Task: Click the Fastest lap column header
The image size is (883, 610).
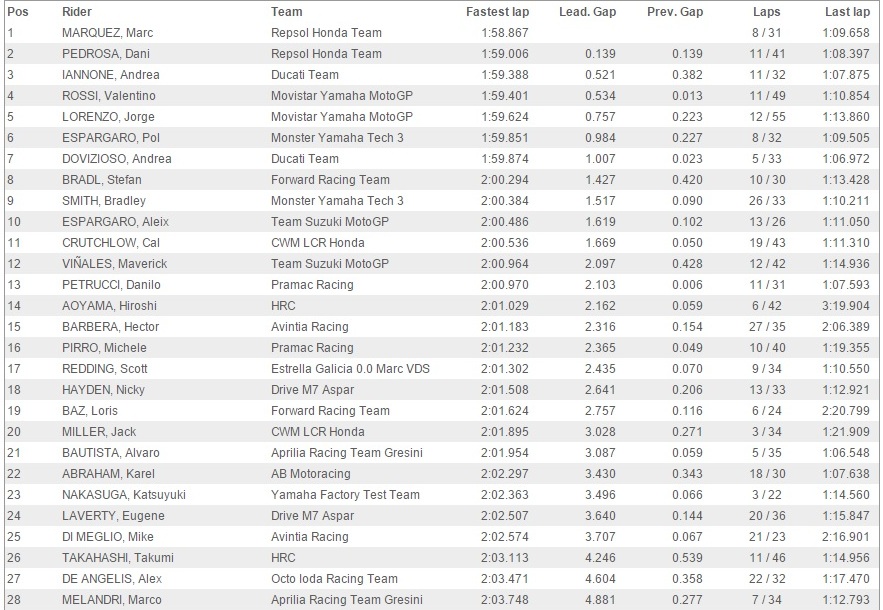Action: [497, 12]
